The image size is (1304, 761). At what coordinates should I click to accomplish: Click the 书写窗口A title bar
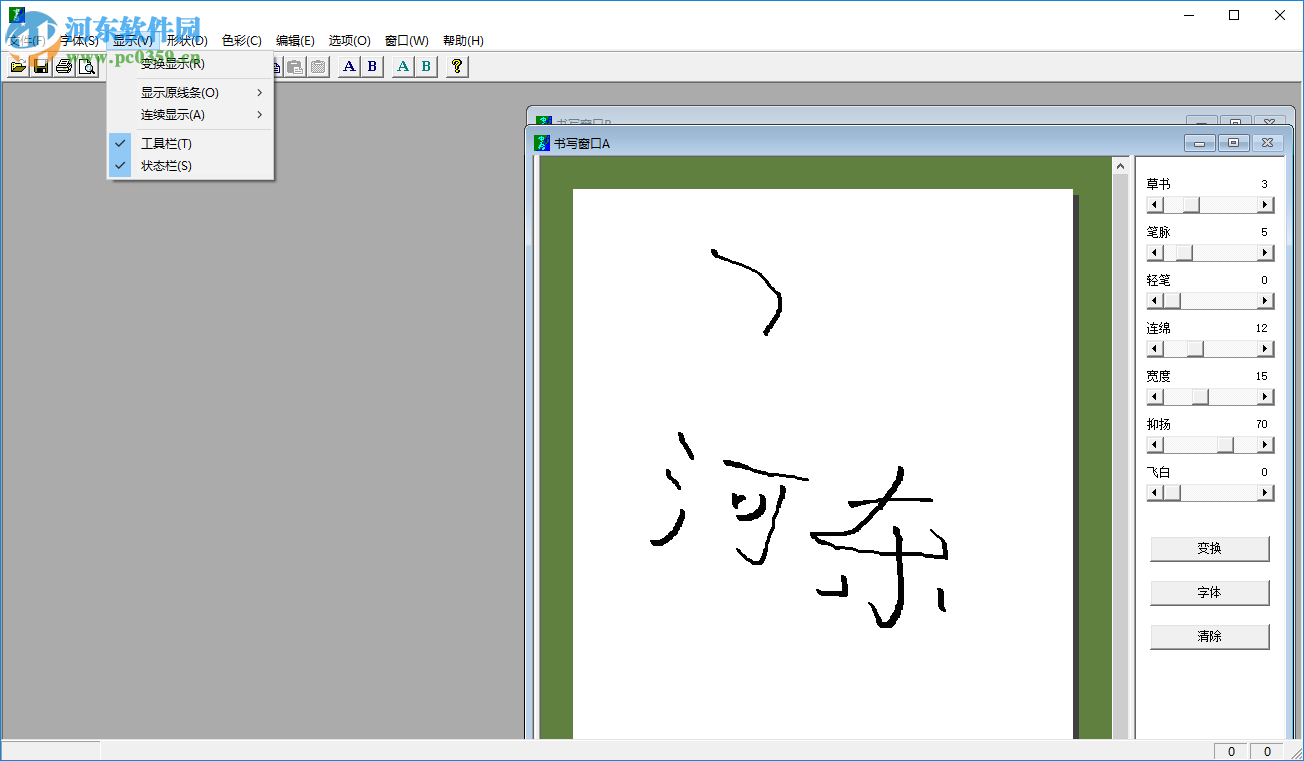coord(800,143)
